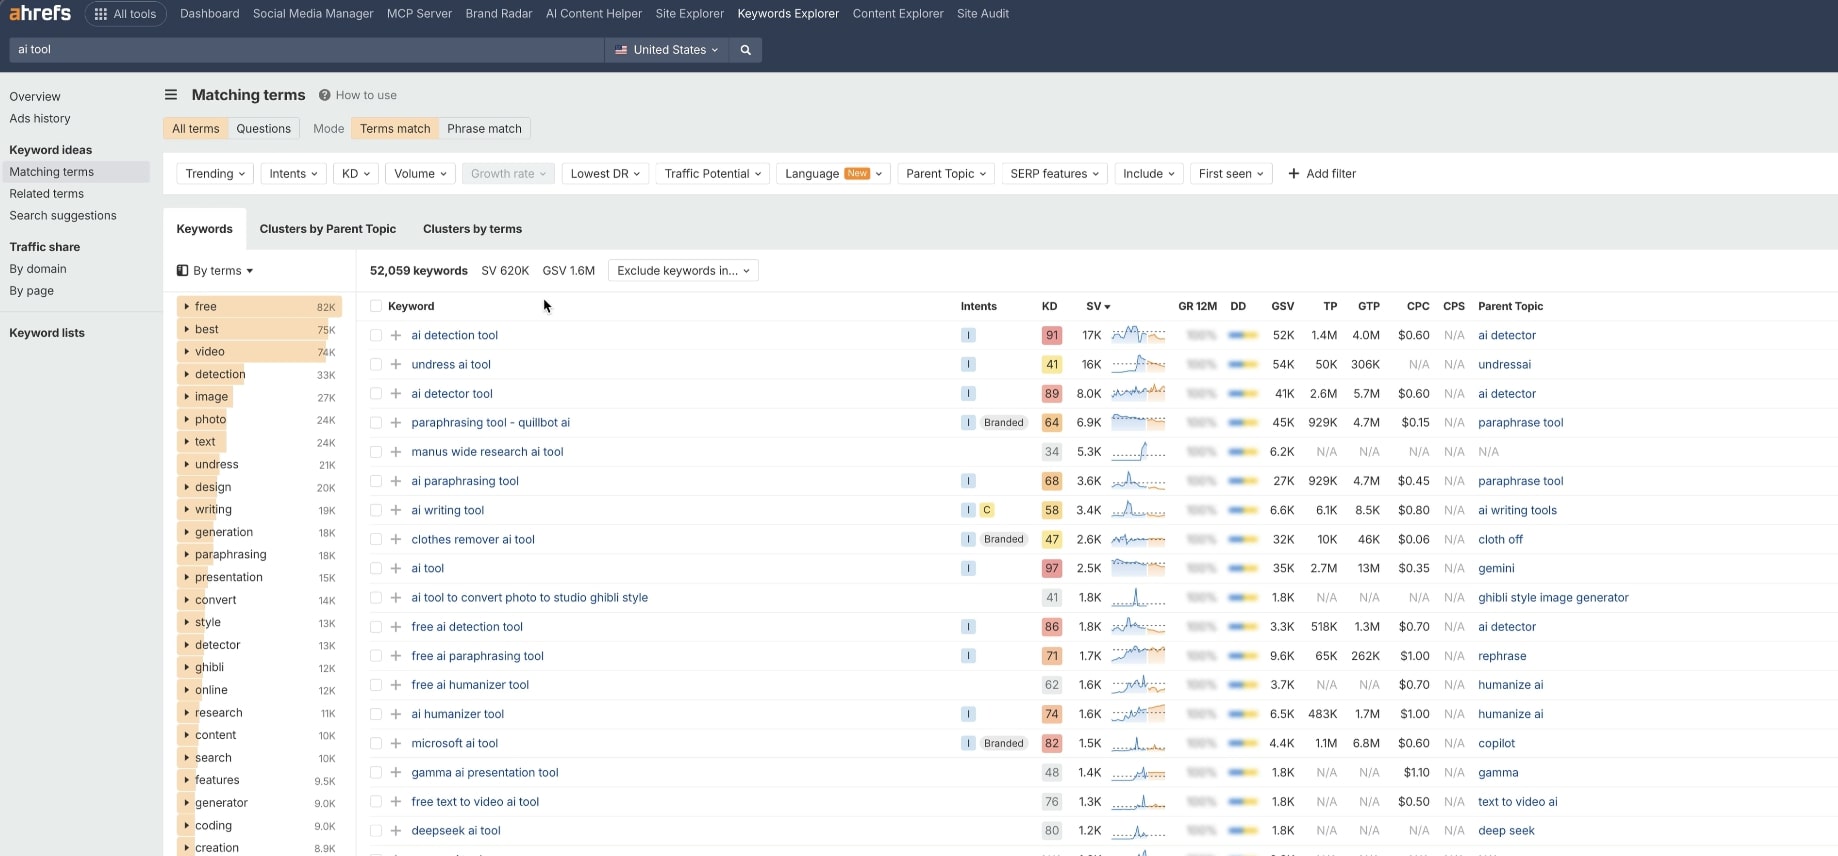This screenshot has width=1838, height=856.
Task: Open Related terms in sidebar
Action: [x=47, y=194]
